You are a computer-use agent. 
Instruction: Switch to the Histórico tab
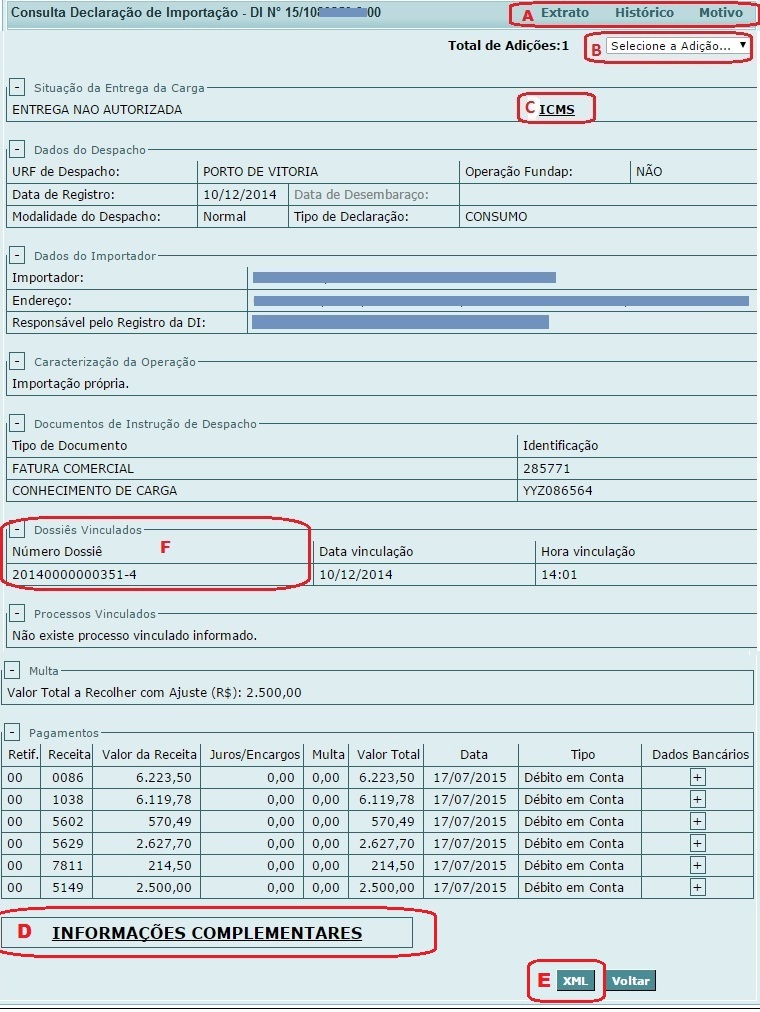(644, 14)
